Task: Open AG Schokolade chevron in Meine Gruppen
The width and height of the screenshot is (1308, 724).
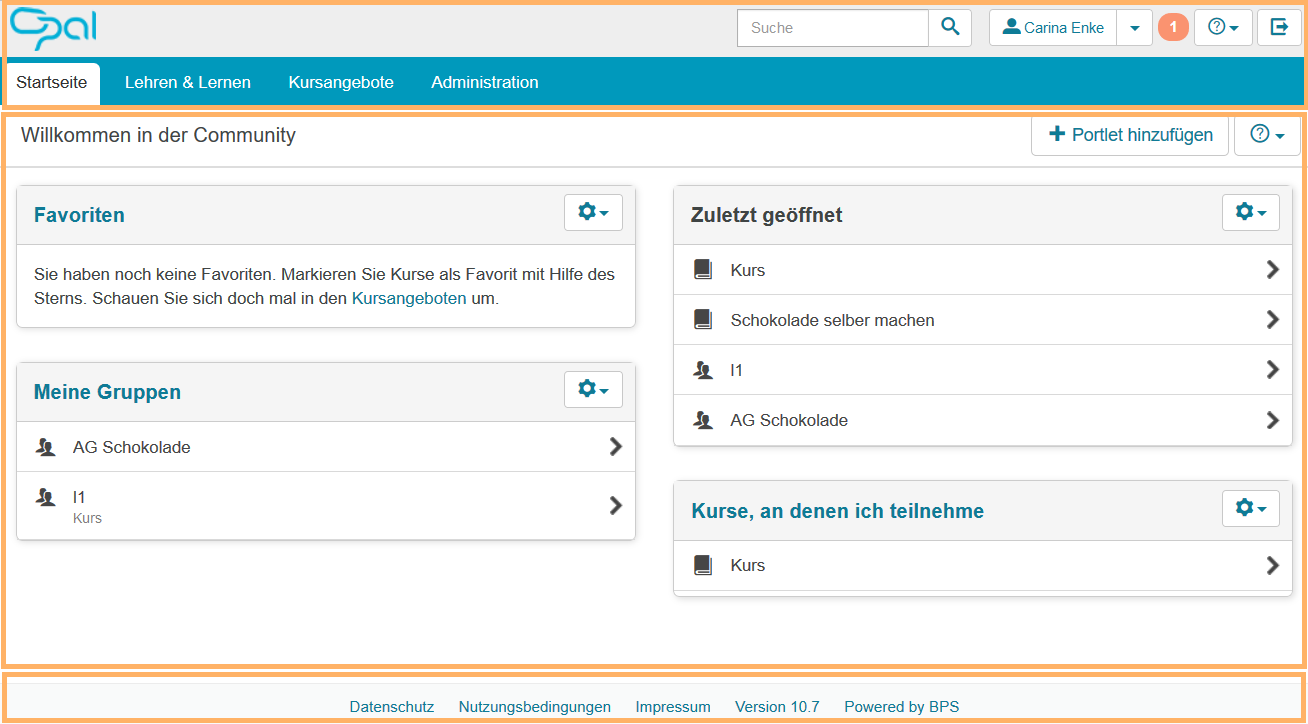Action: (x=615, y=447)
